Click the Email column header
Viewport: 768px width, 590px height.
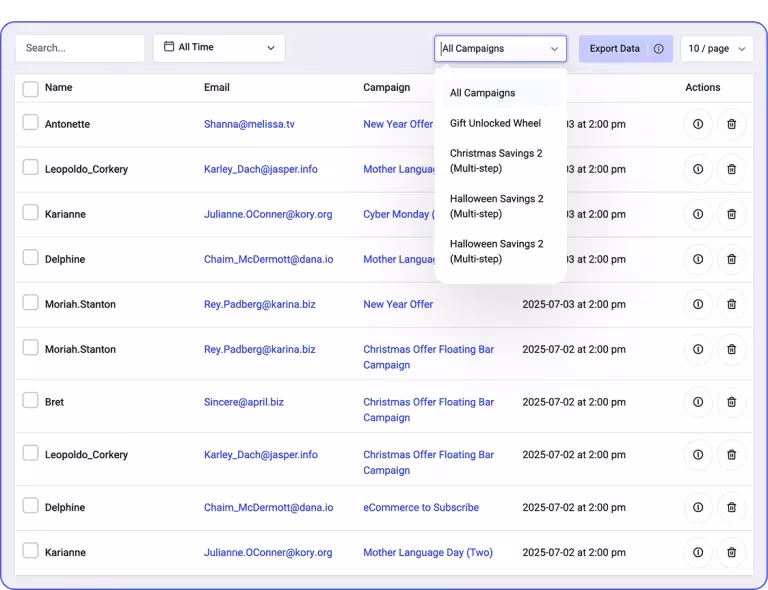[216, 88]
